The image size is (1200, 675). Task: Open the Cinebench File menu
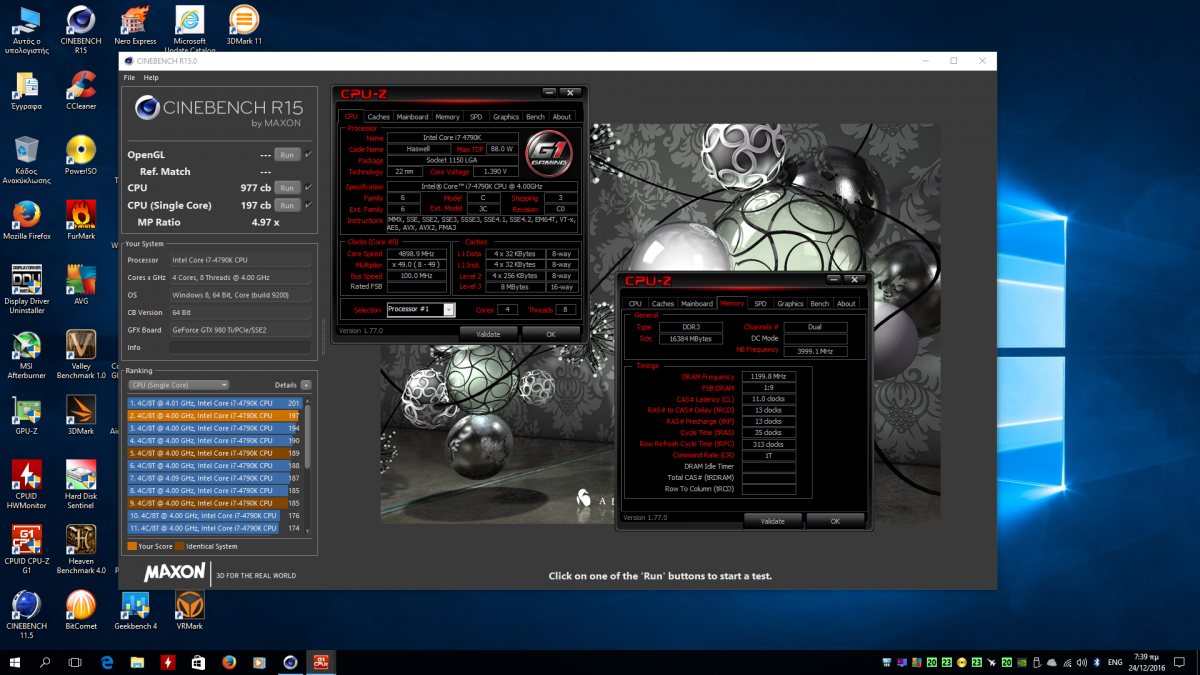[x=129, y=77]
